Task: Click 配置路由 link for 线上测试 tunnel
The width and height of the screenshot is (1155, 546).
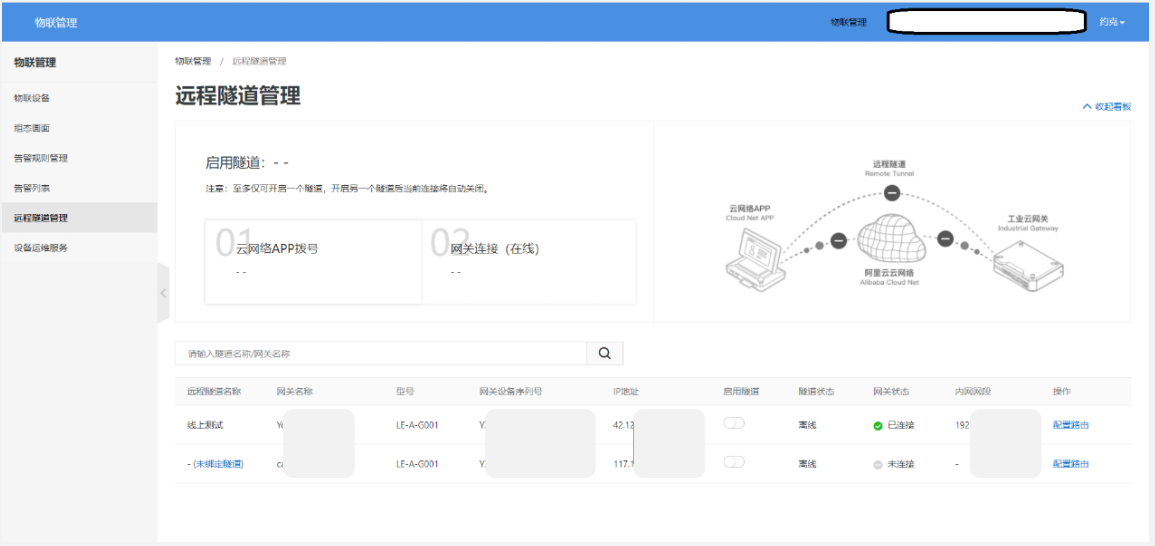Action: click(x=1070, y=425)
